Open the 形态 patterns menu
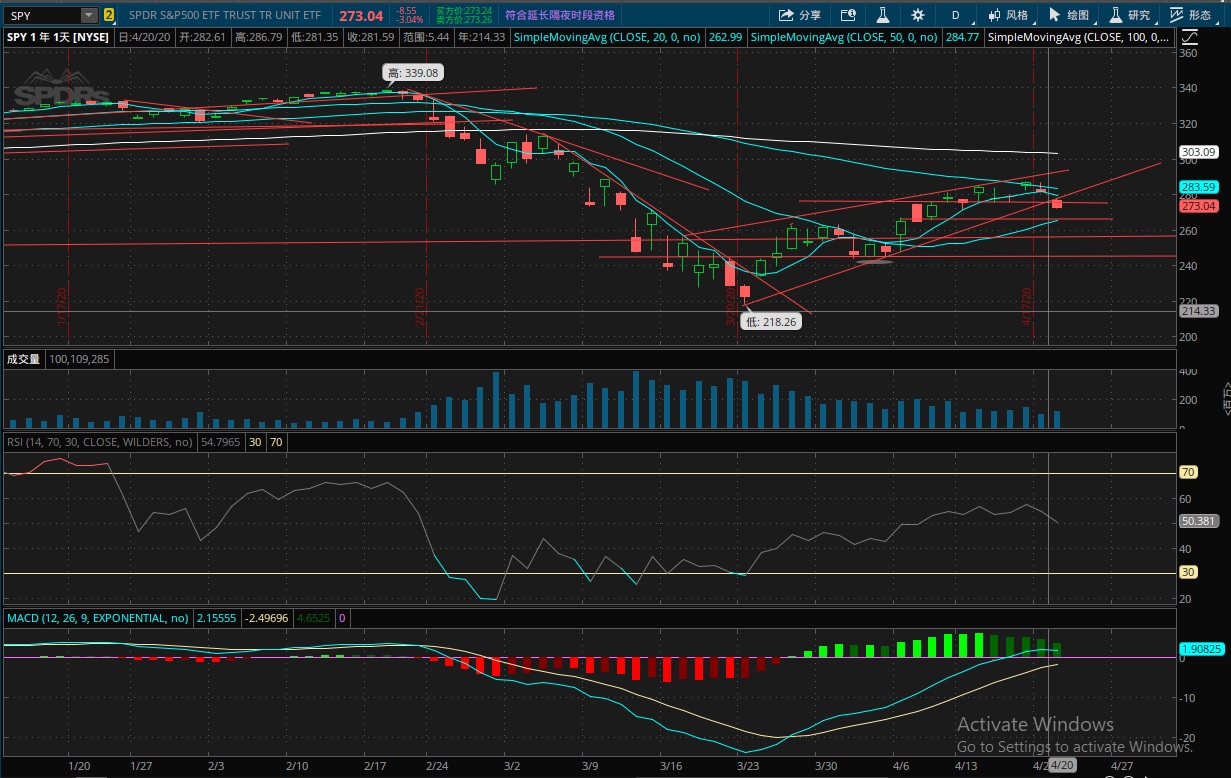 1191,15
